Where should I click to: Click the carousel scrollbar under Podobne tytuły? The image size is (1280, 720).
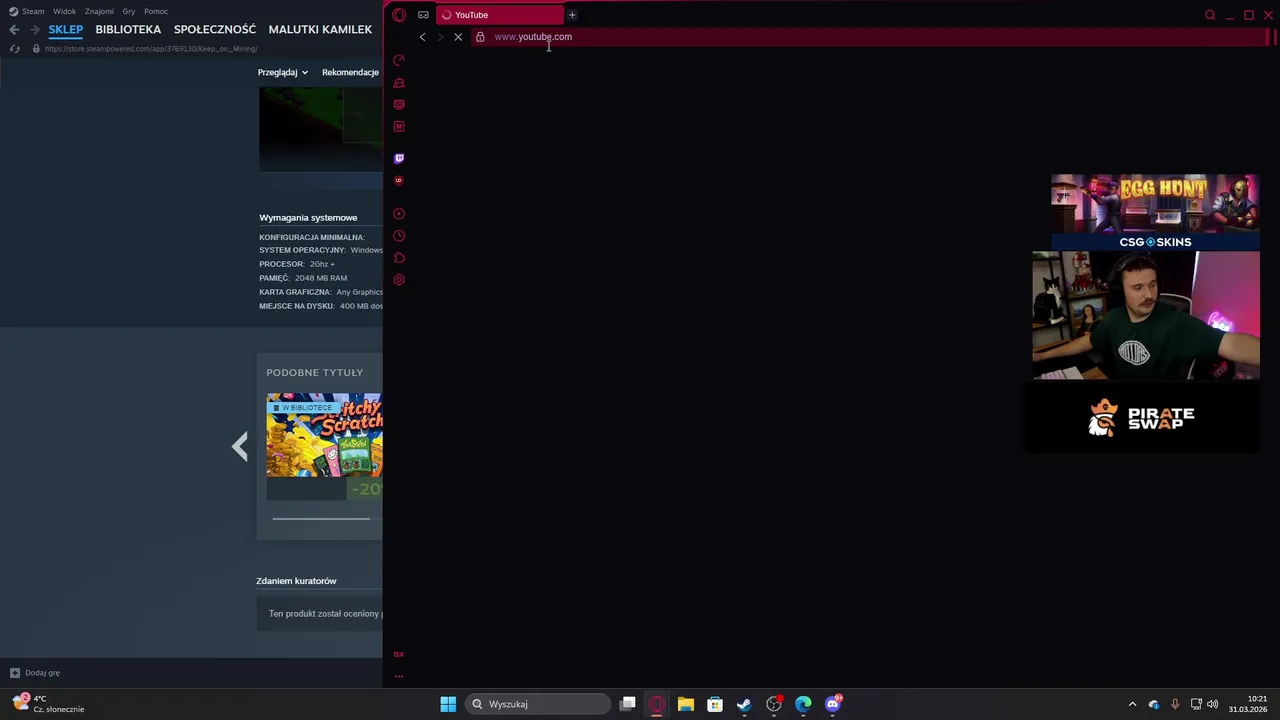tap(321, 518)
